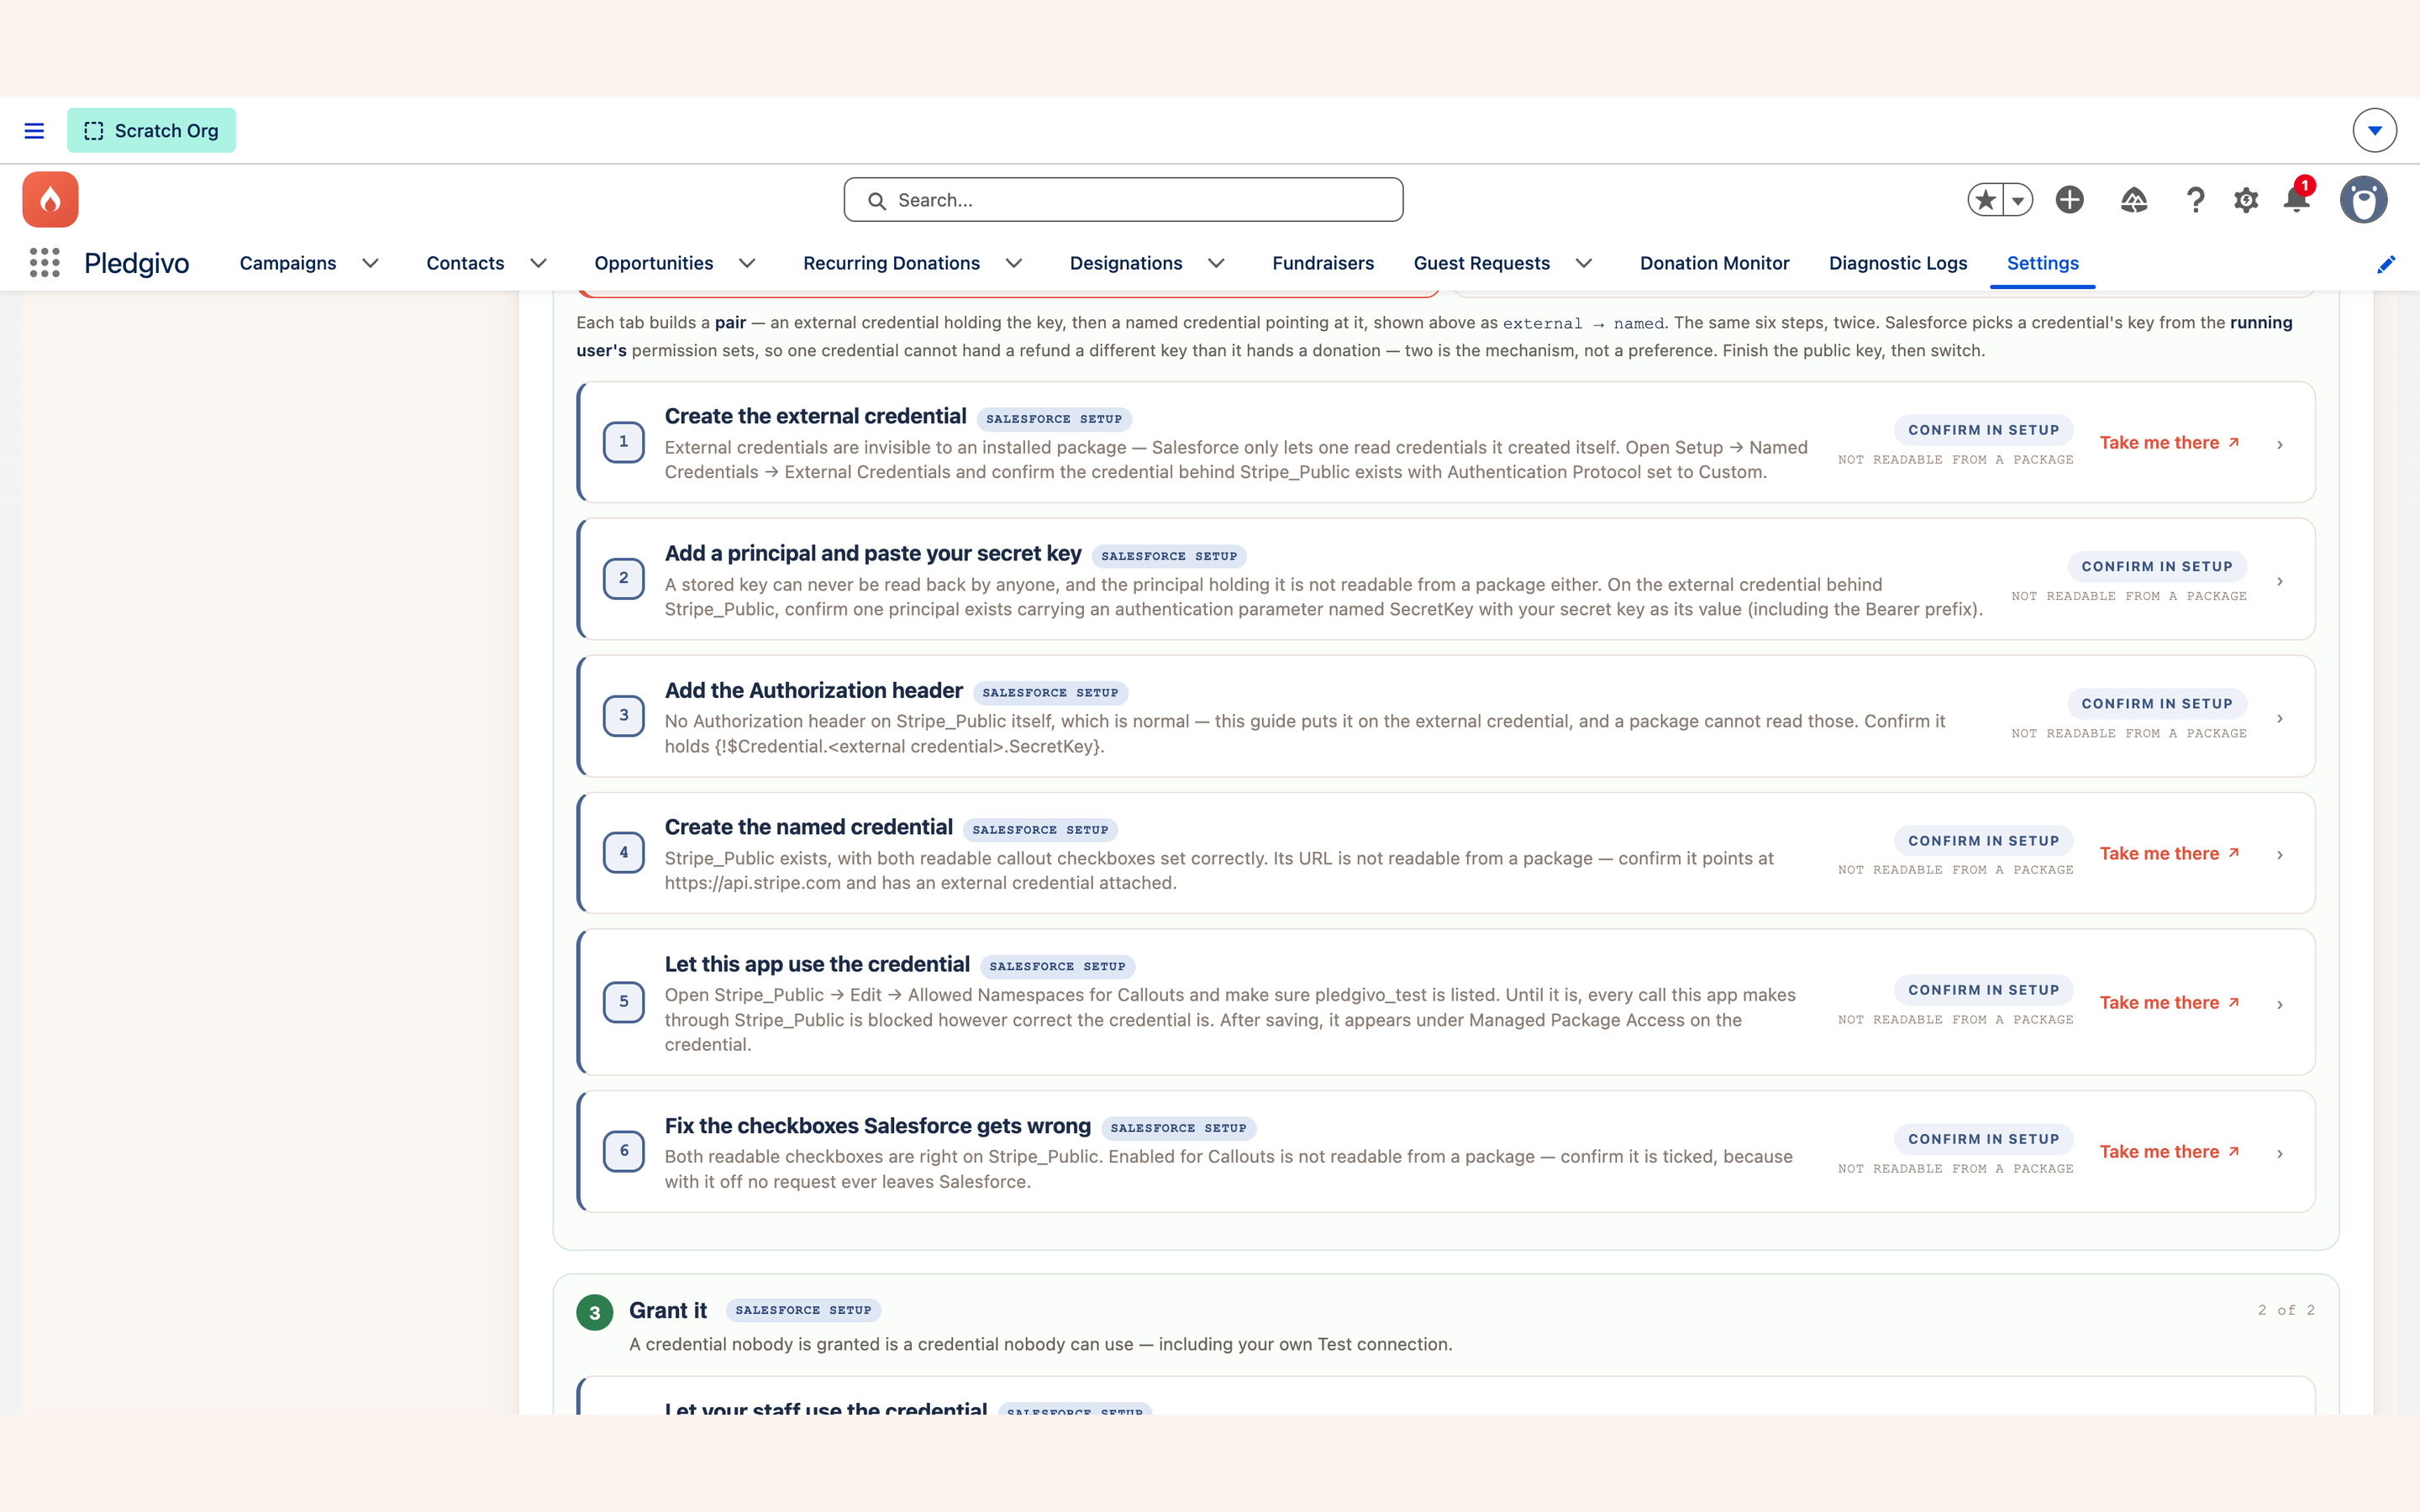Click Confirm in Setup for Fix the checkboxes
The height and width of the screenshot is (1512, 2420).
(x=1983, y=1139)
